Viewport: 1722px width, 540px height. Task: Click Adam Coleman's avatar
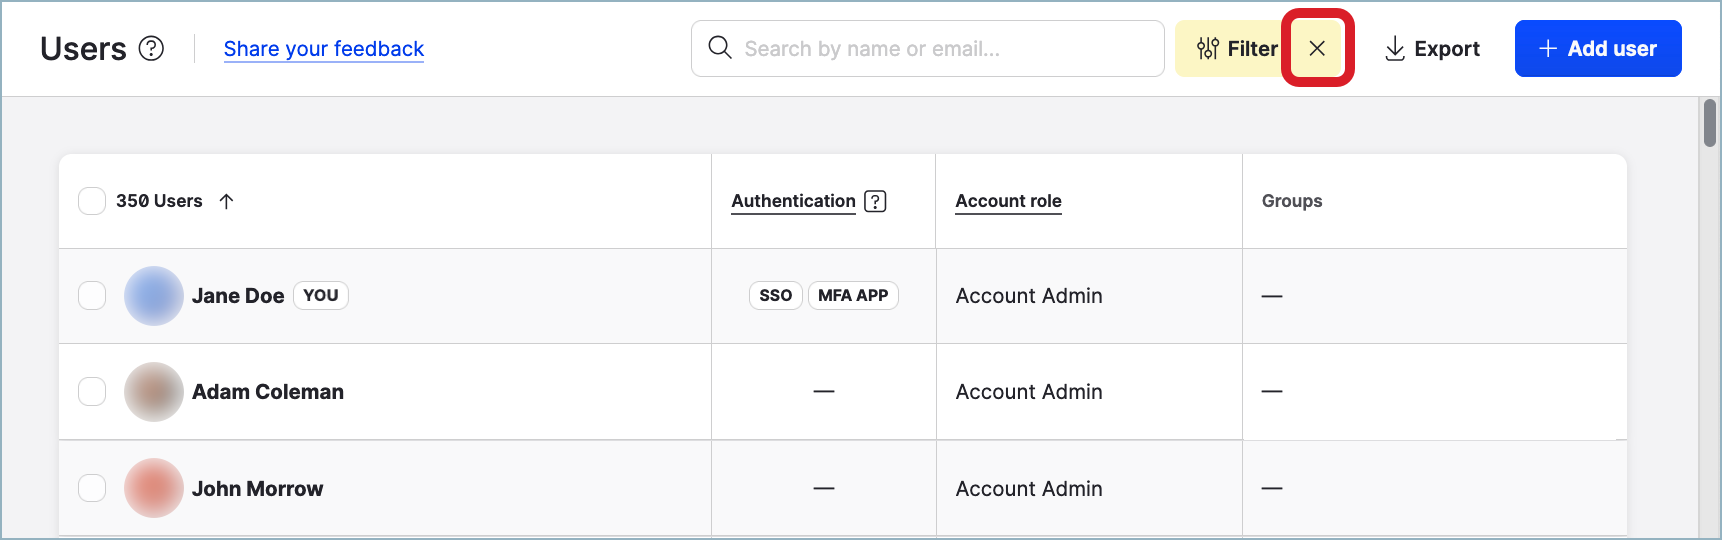click(153, 392)
